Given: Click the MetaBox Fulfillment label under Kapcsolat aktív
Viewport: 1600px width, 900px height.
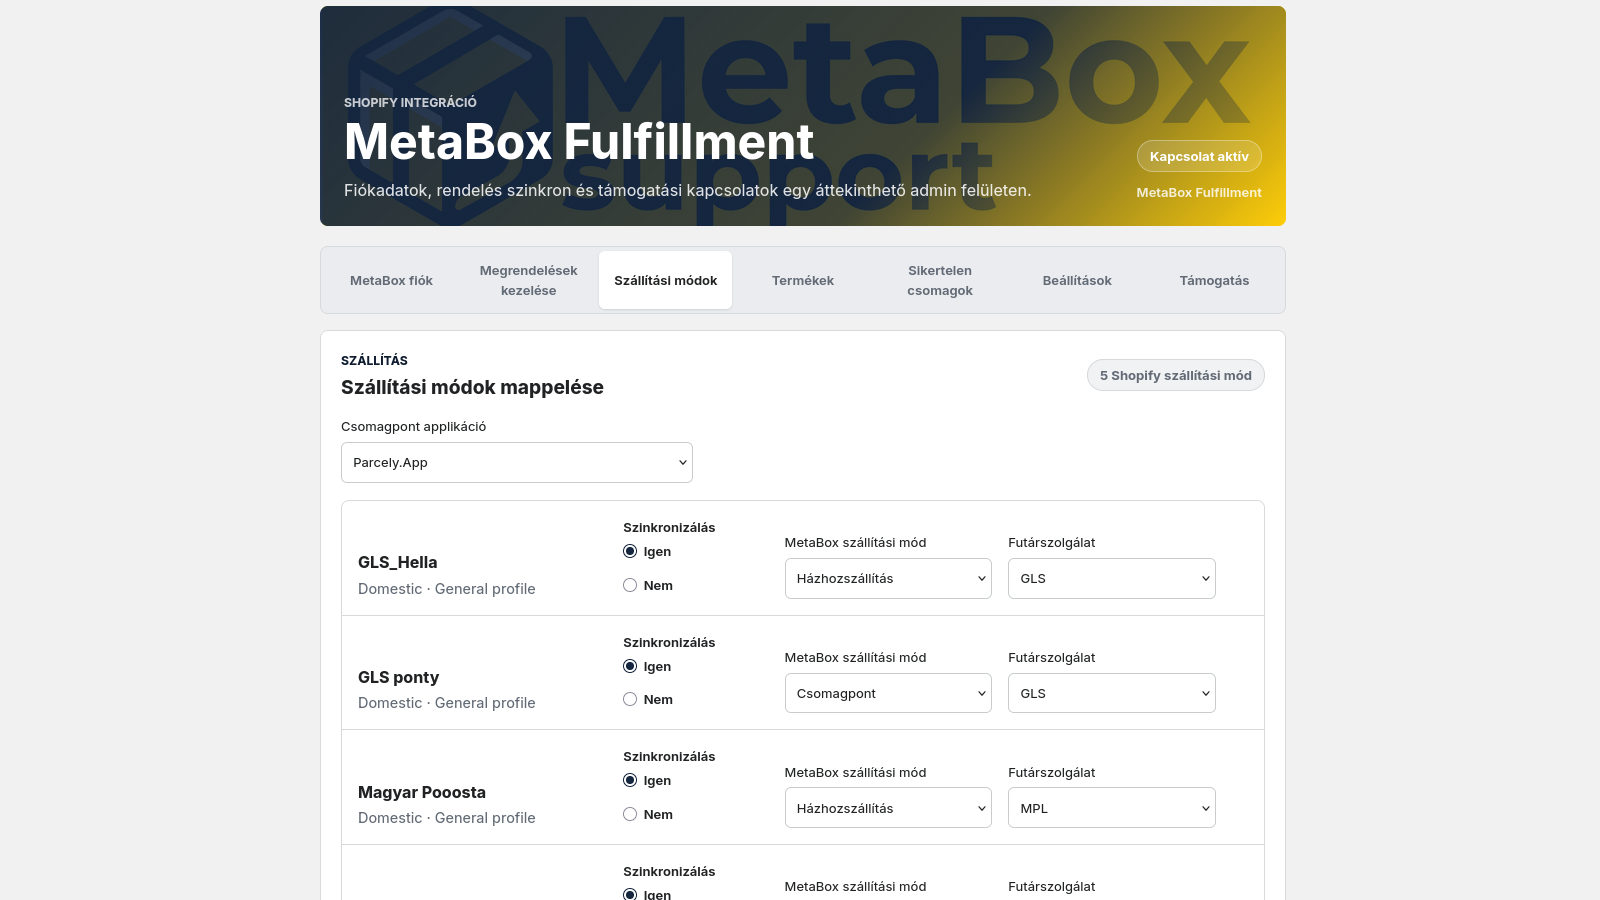Looking at the screenshot, I should [1199, 193].
